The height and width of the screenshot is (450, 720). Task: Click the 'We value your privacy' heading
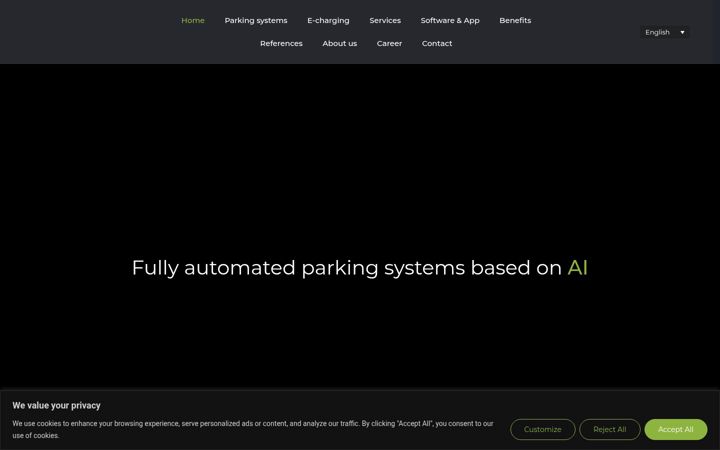click(56, 405)
